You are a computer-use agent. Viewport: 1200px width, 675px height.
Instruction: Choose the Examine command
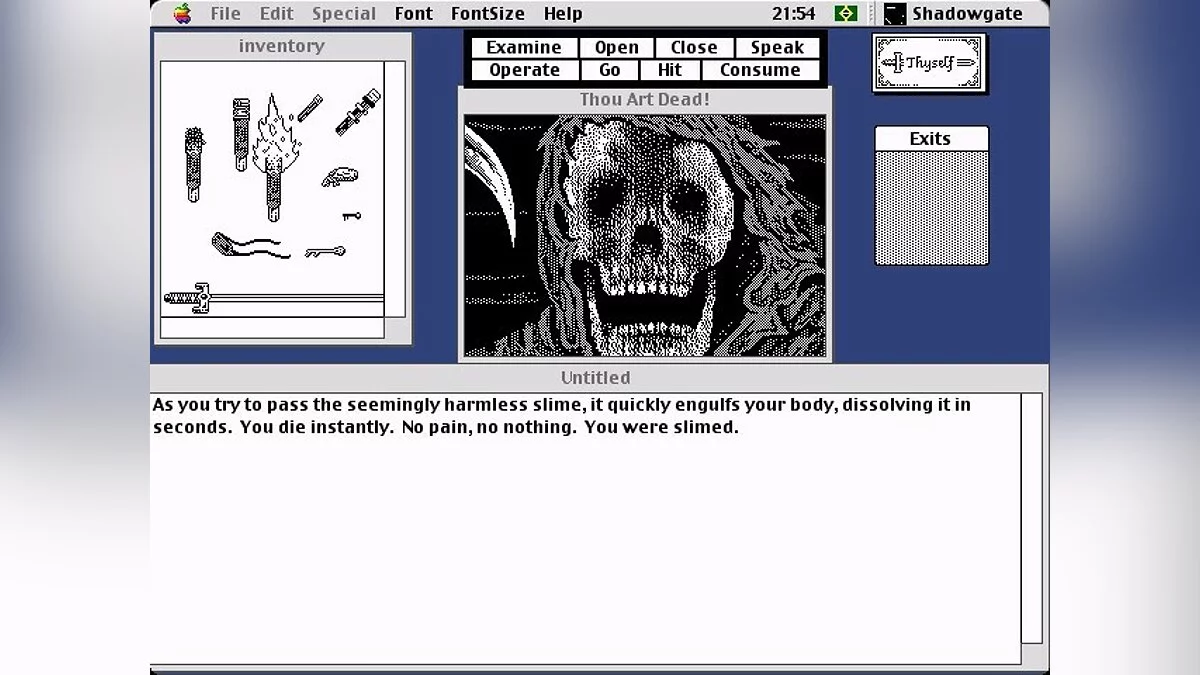pyautogui.click(x=524, y=47)
